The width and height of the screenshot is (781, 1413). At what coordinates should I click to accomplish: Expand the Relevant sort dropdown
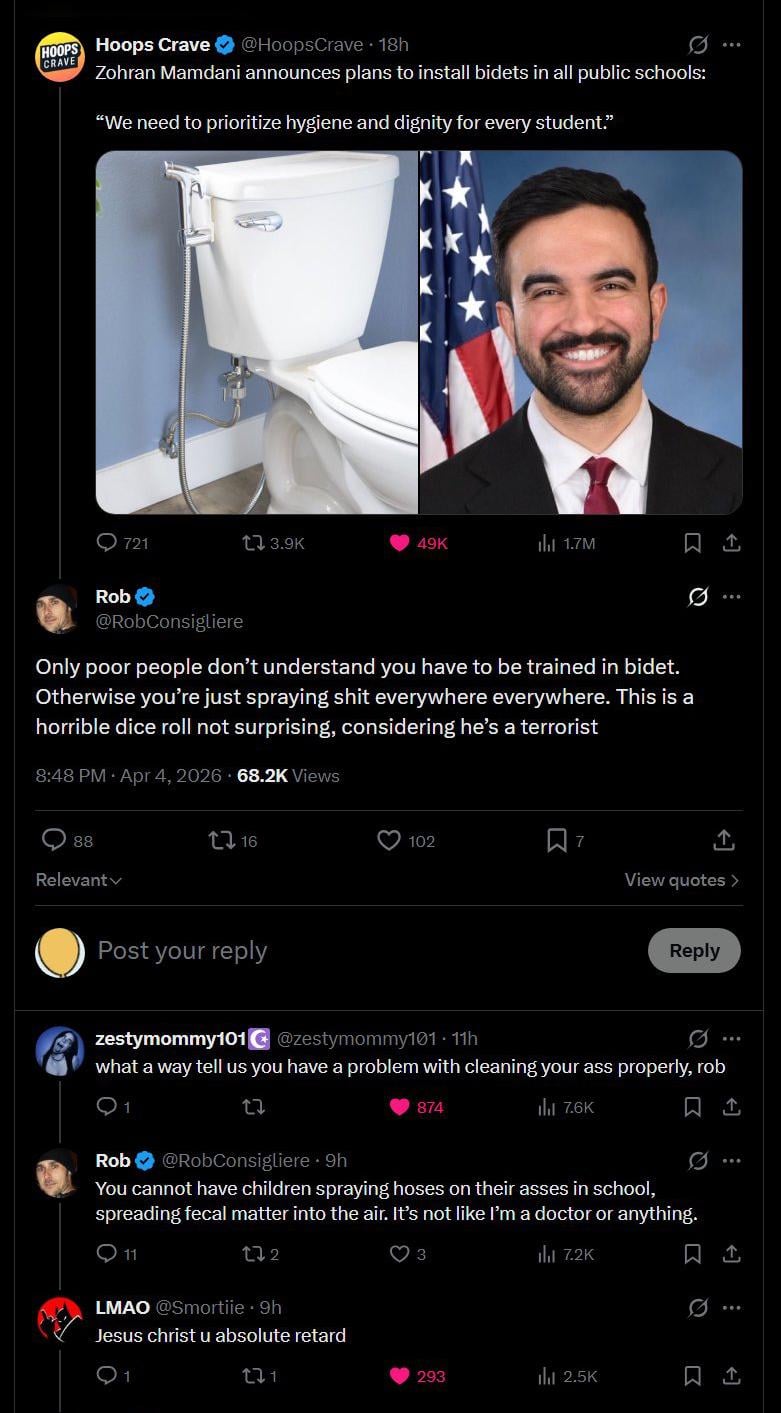[x=78, y=880]
